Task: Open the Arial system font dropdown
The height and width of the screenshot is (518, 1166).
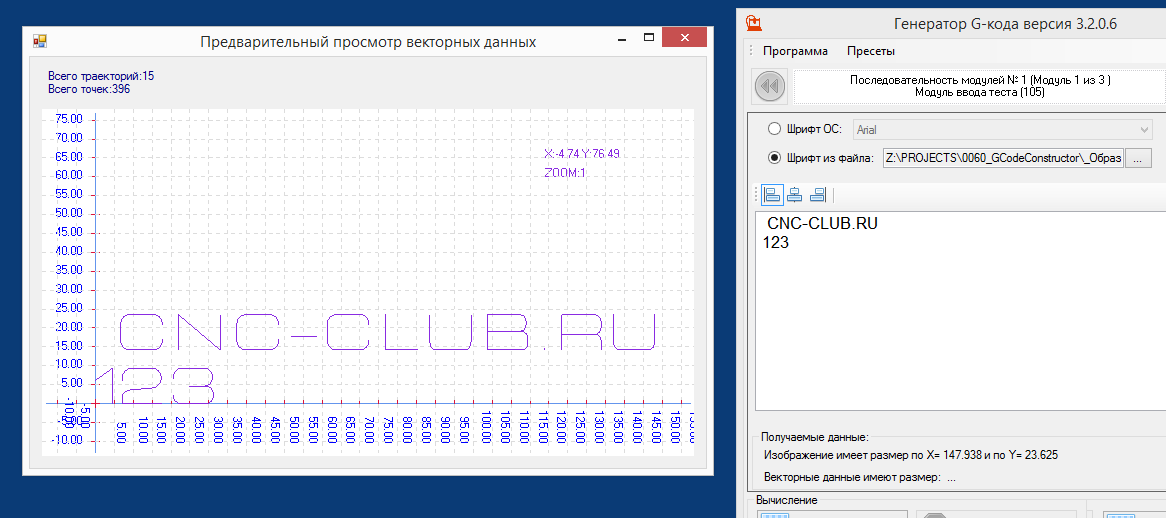Action: (1002, 129)
